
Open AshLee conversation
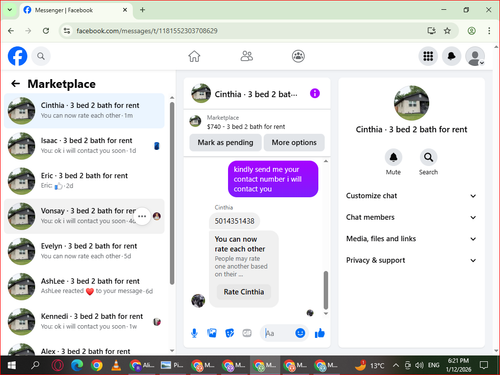84,286
